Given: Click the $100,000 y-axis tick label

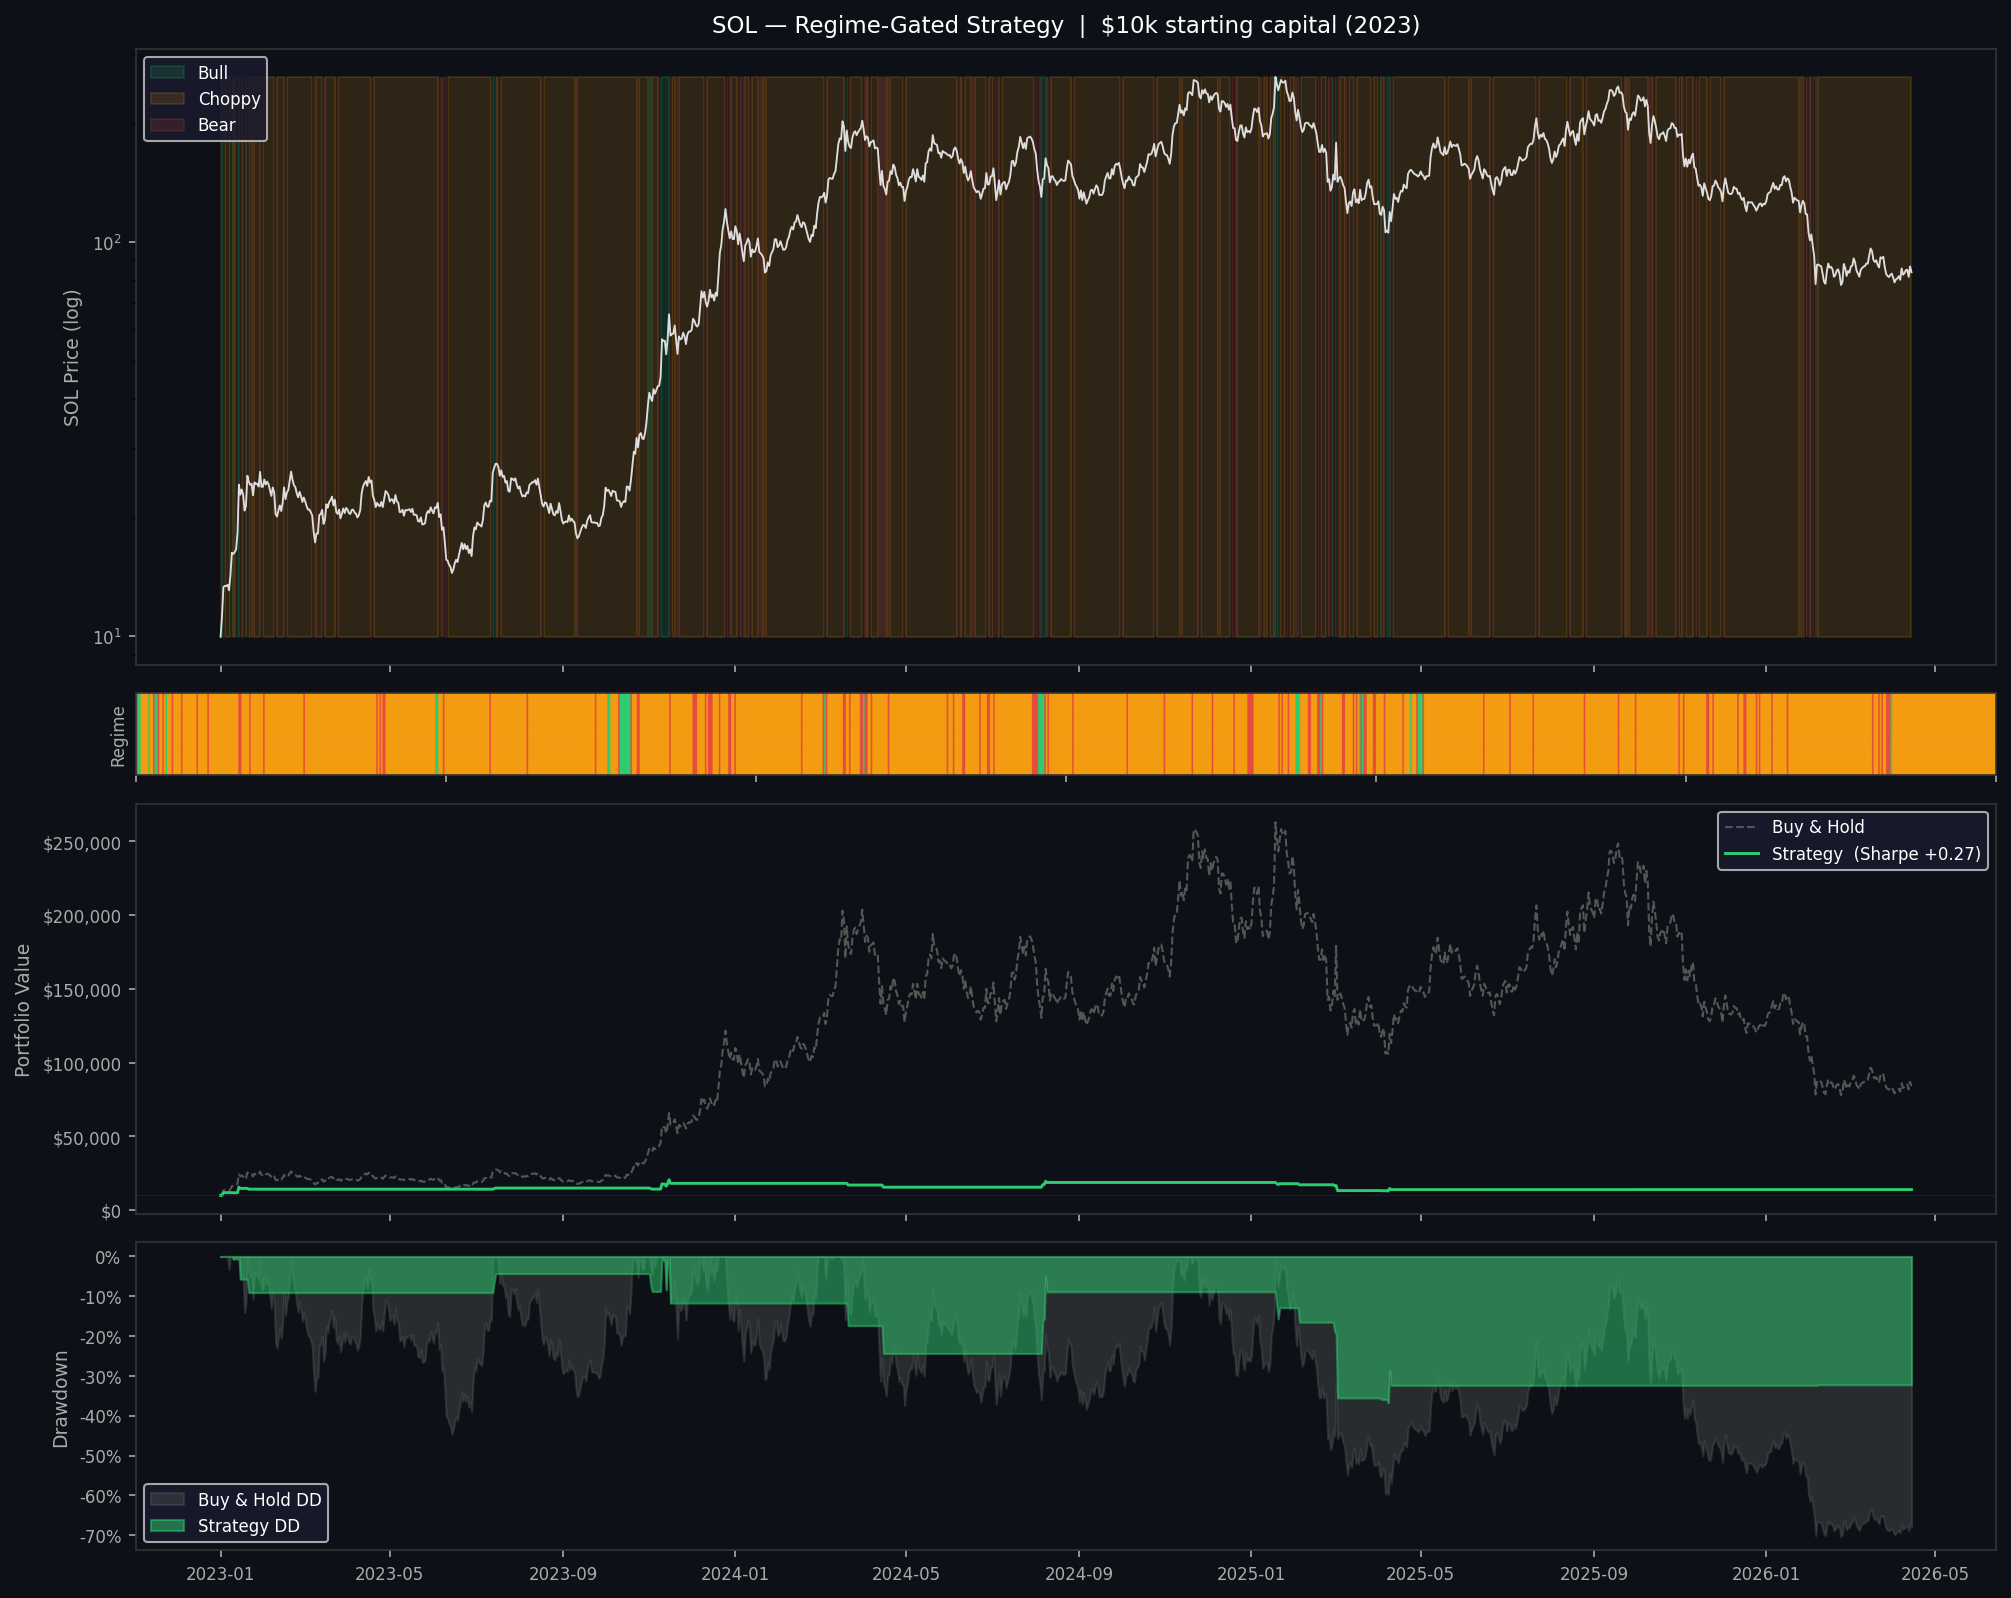Looking at the screenshot, I should click(x=82, y=1064).
